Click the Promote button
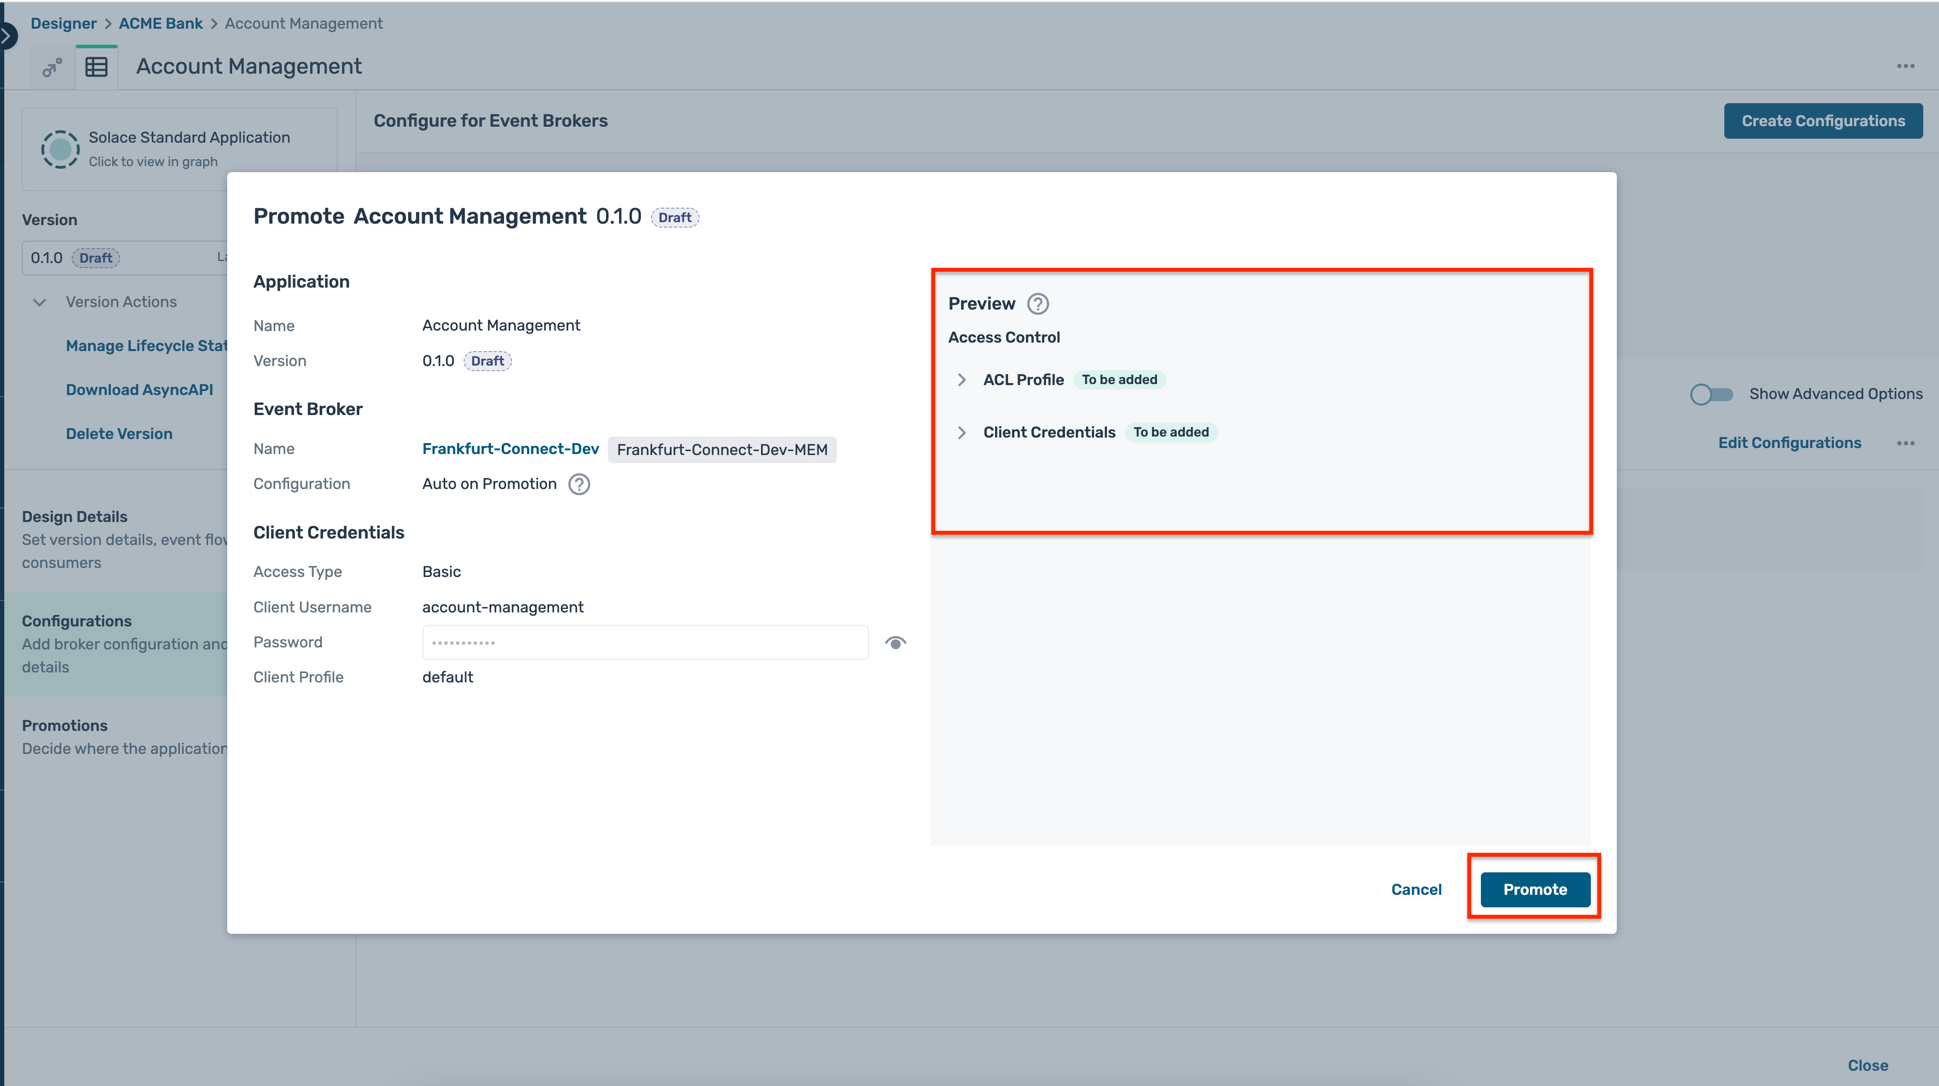 [x=1534, y=889]
